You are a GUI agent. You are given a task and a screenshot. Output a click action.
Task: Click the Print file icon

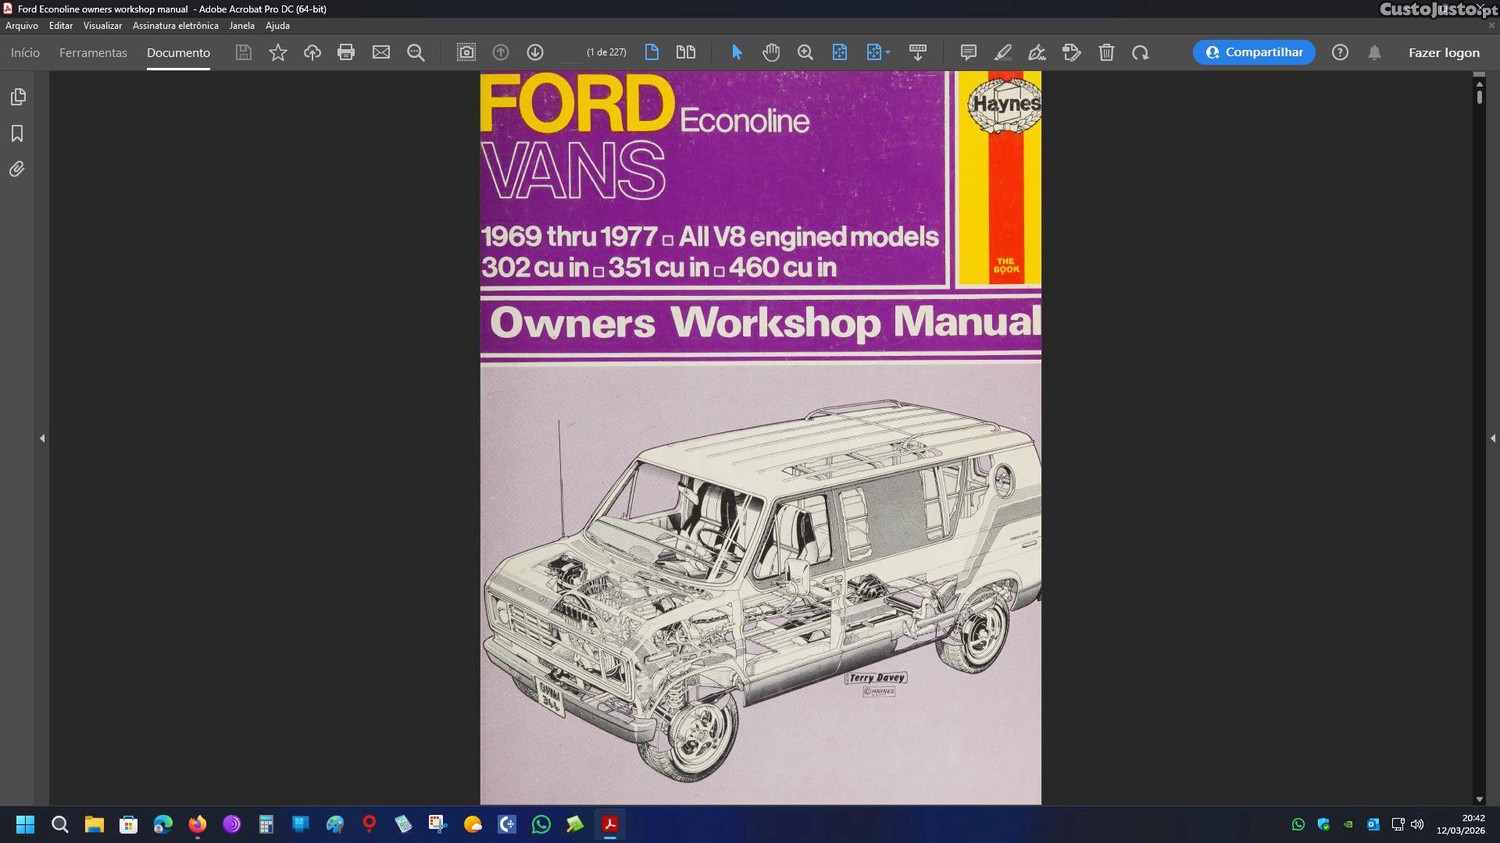pos(346,53)
